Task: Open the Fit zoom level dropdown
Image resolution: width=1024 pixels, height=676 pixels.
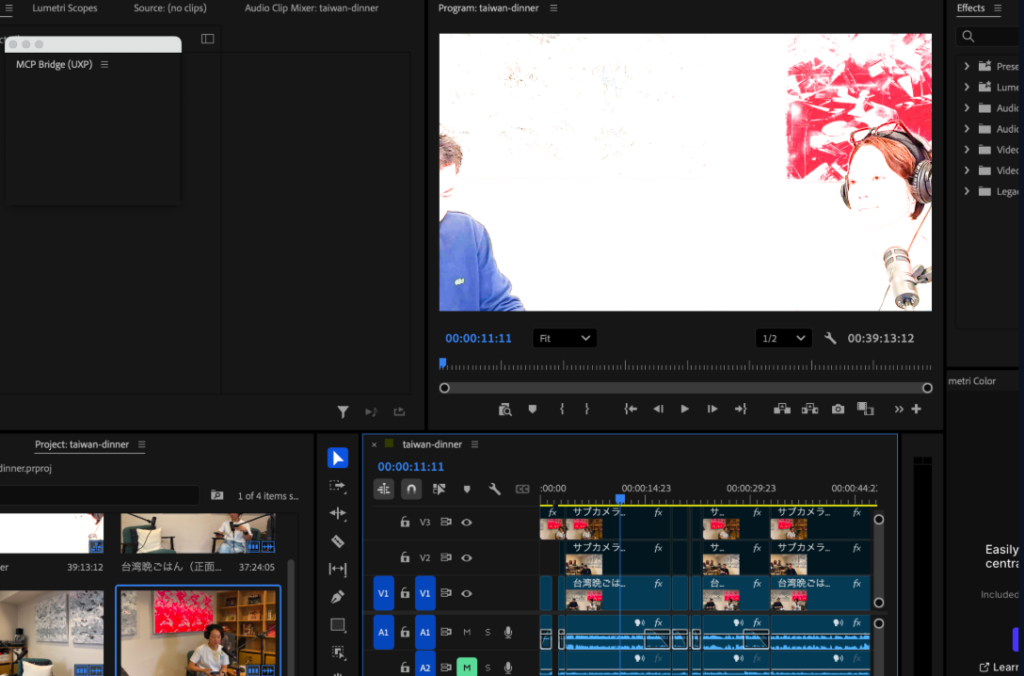Action: [564, 338]
